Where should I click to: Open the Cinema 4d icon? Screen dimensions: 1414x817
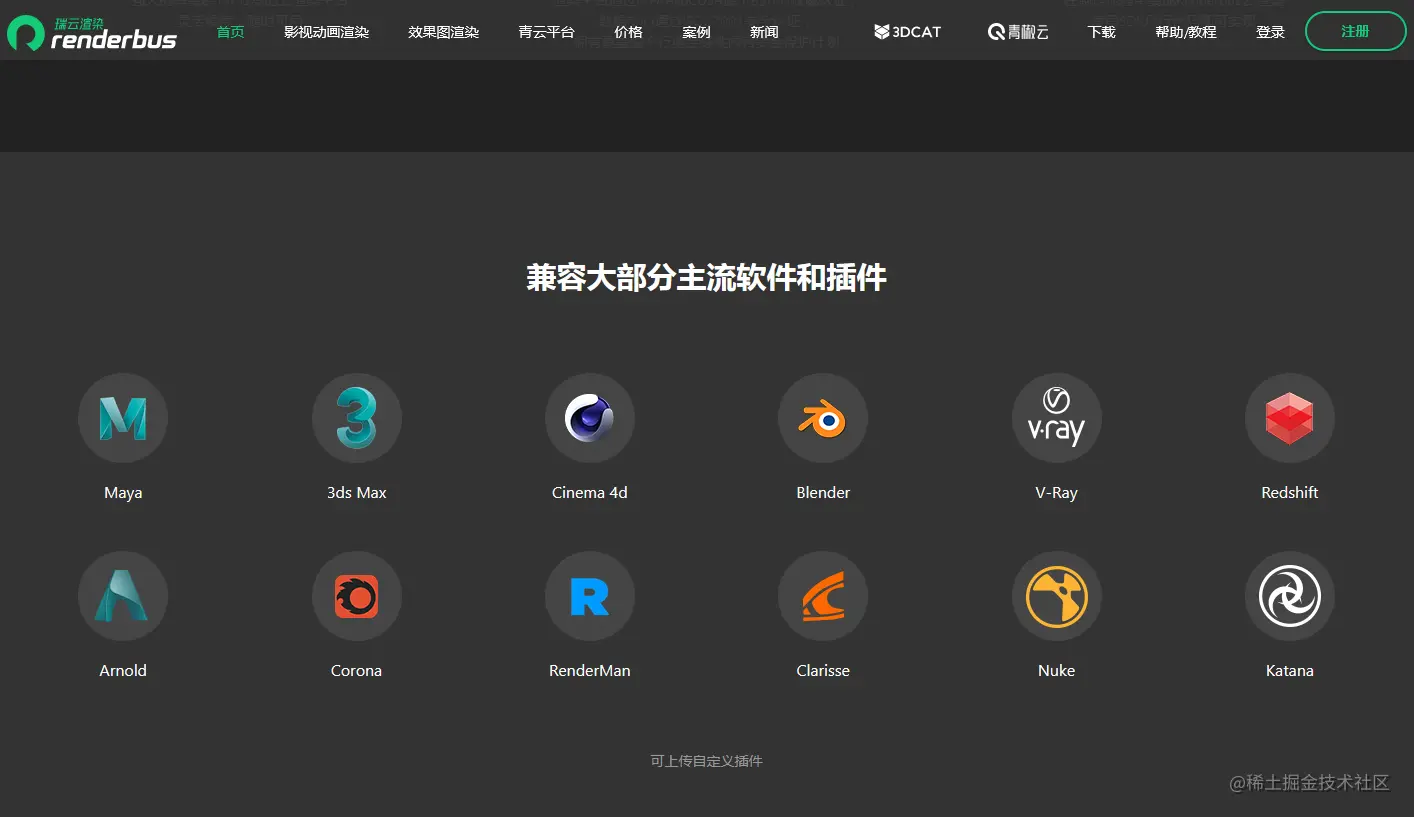[590, 418]
